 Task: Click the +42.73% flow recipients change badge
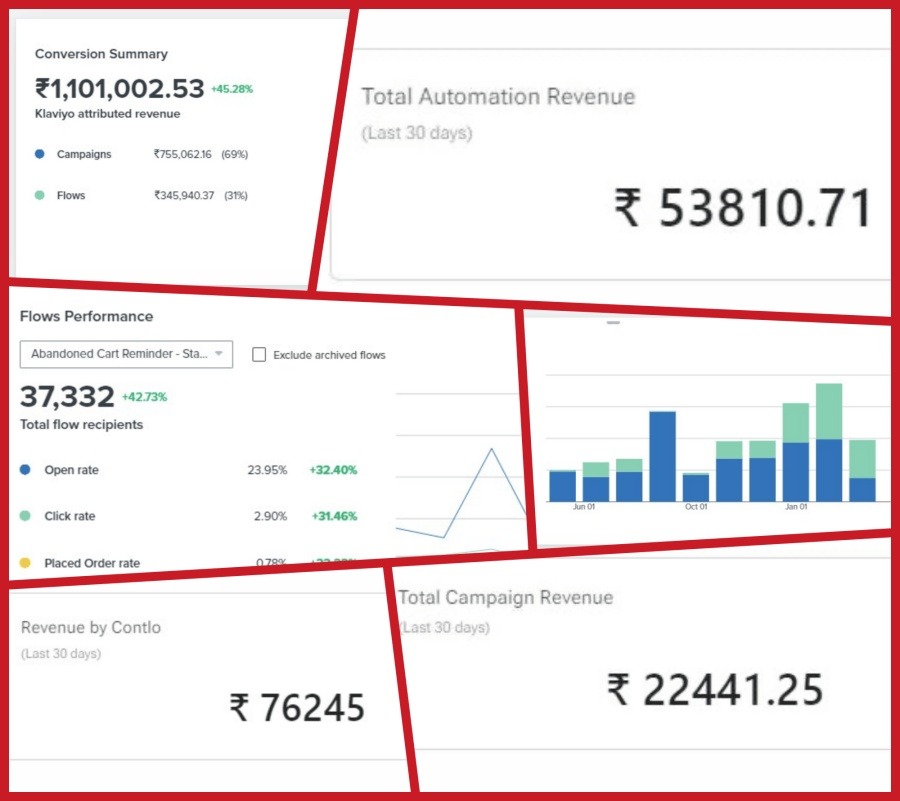(144, 397)
